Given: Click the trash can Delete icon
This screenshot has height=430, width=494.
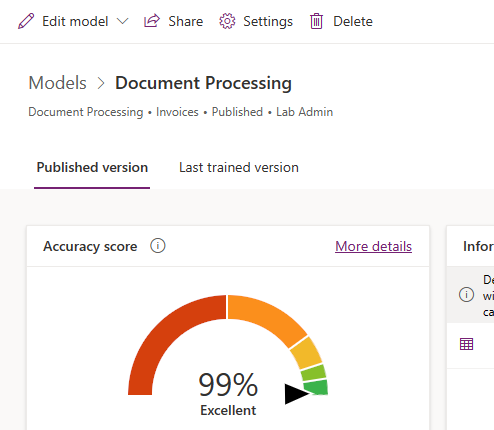Looking at the screenshot, I should click(316, 21).
